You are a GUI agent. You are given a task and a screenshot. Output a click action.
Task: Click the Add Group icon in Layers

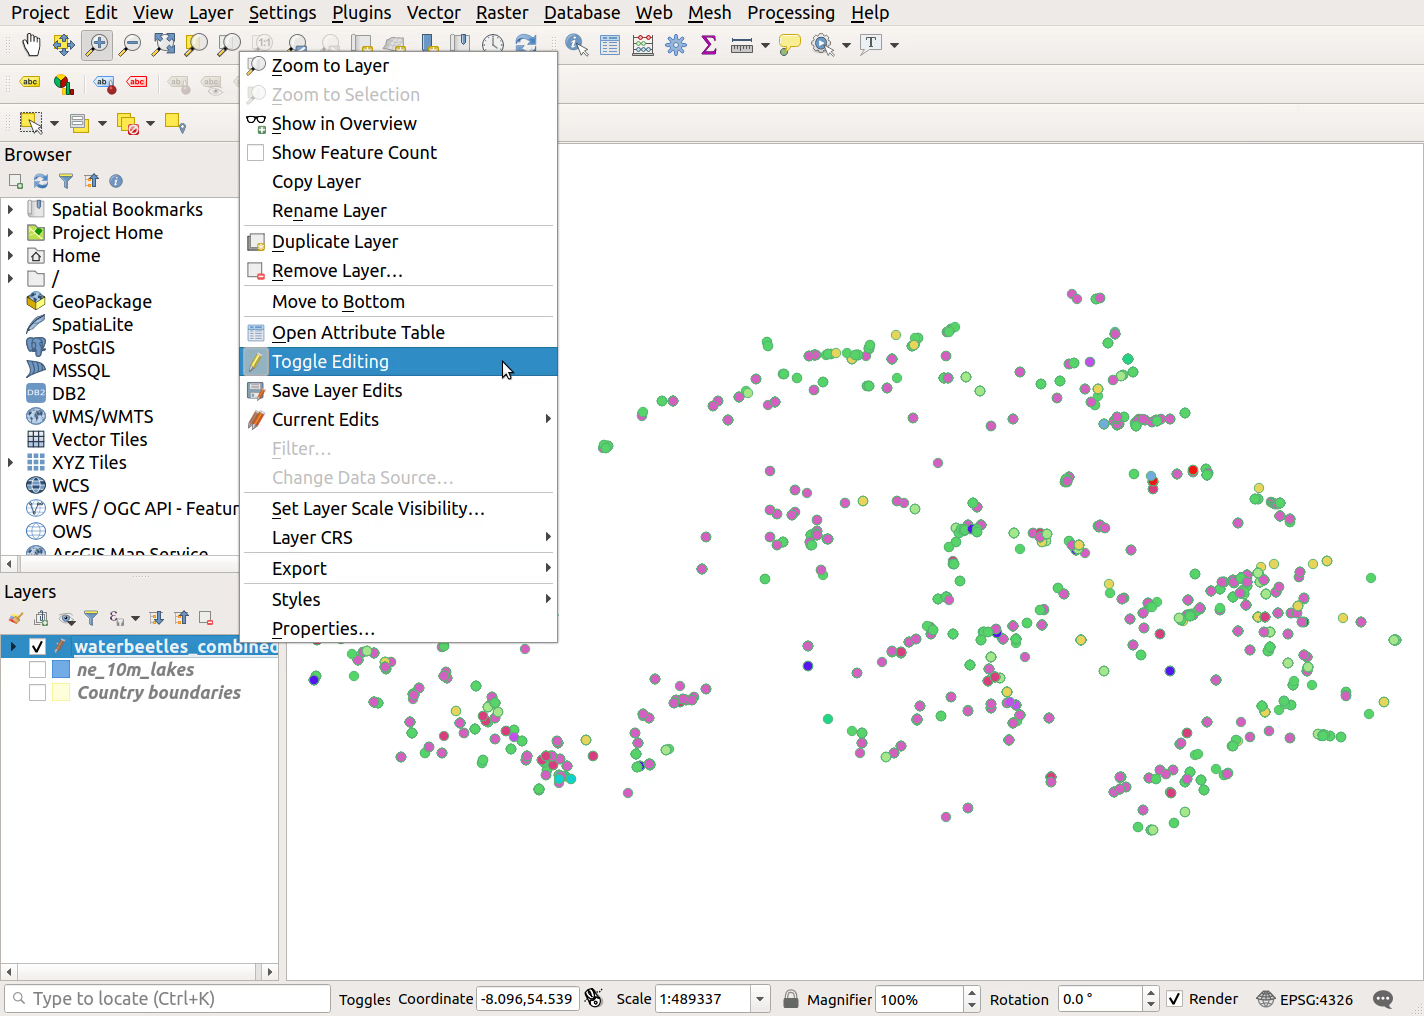[x=41, y=618]
